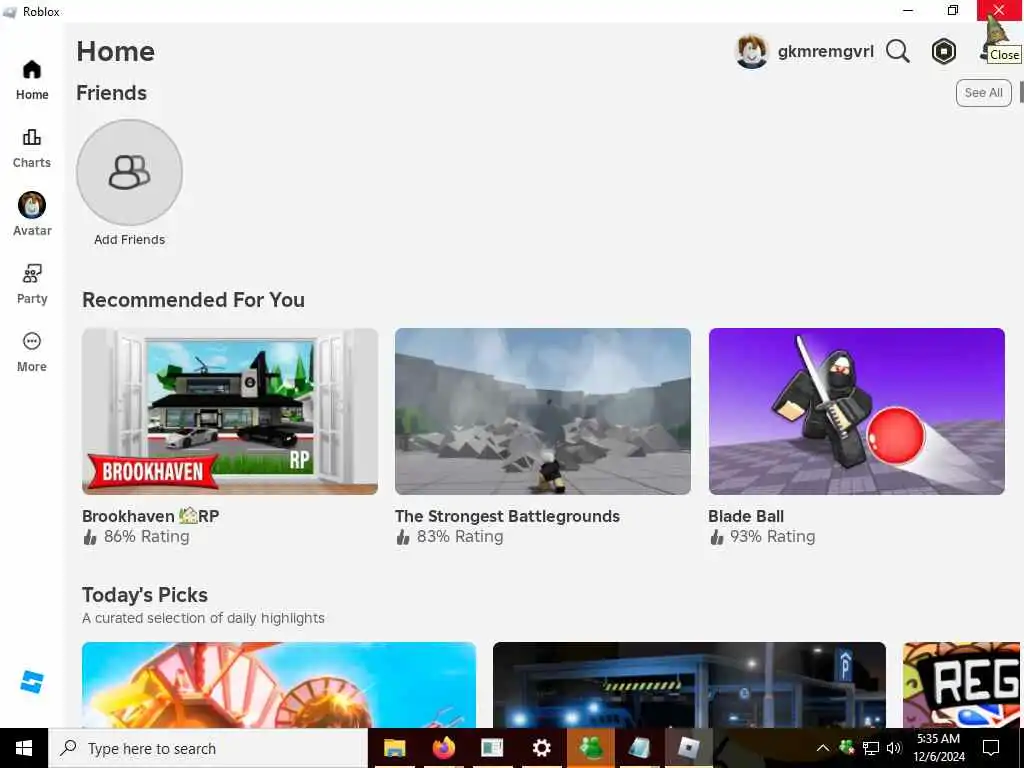Open the Roblox icon in the taskbar
Viewport: 1024px width, 768px height.
(688, 748)
